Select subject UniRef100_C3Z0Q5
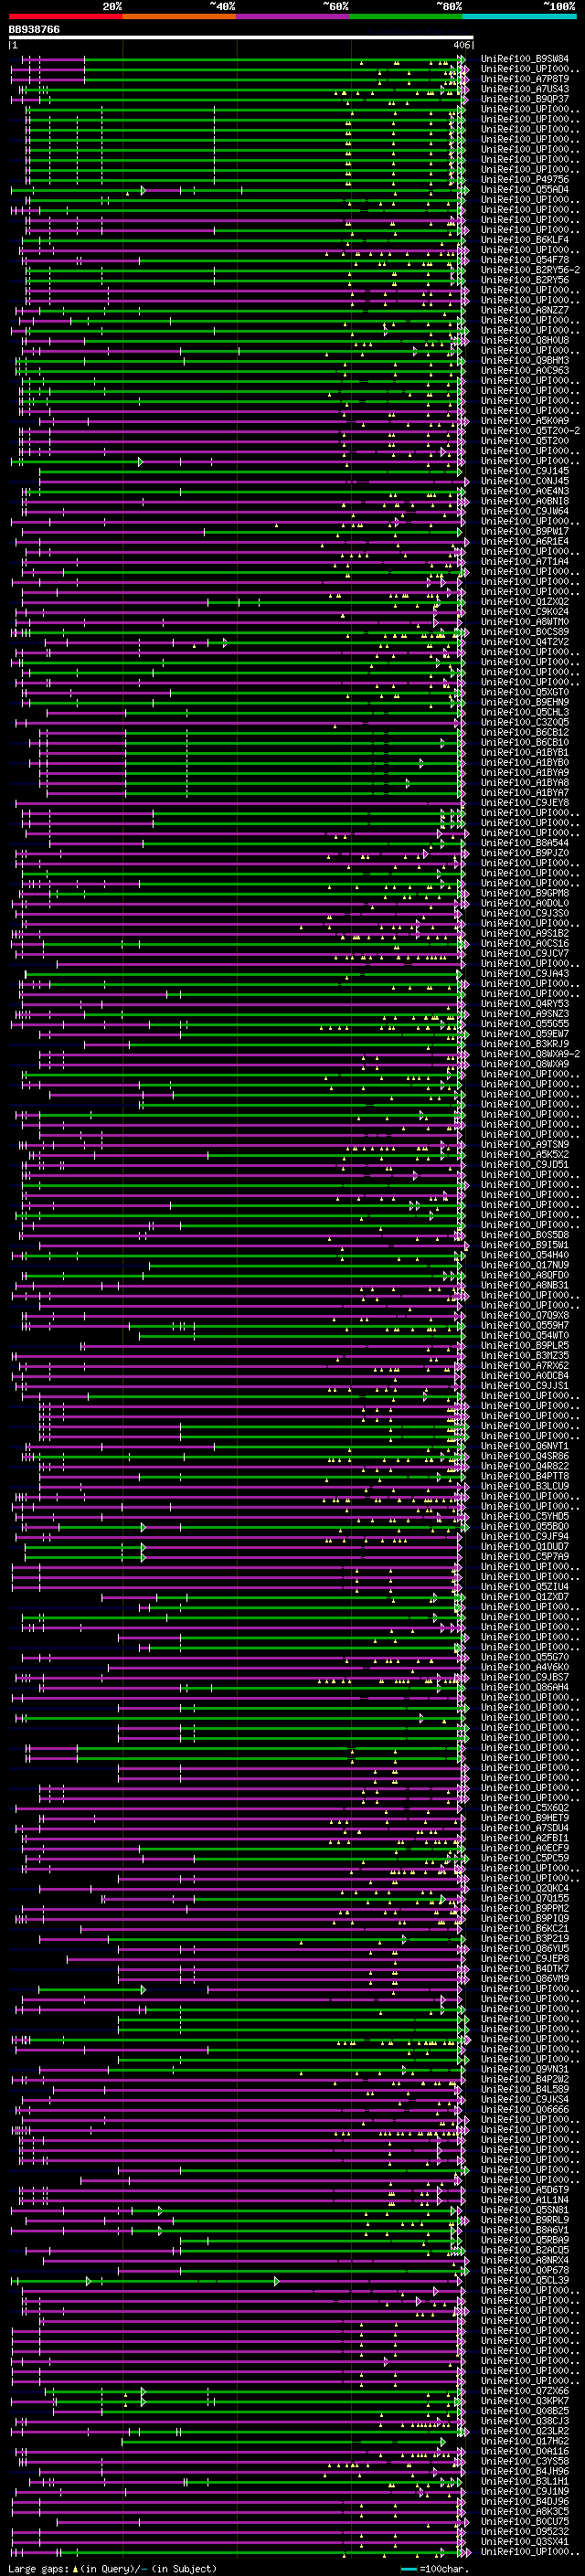Viewport: 585px width, 2576px height. (x=525, y=722)
